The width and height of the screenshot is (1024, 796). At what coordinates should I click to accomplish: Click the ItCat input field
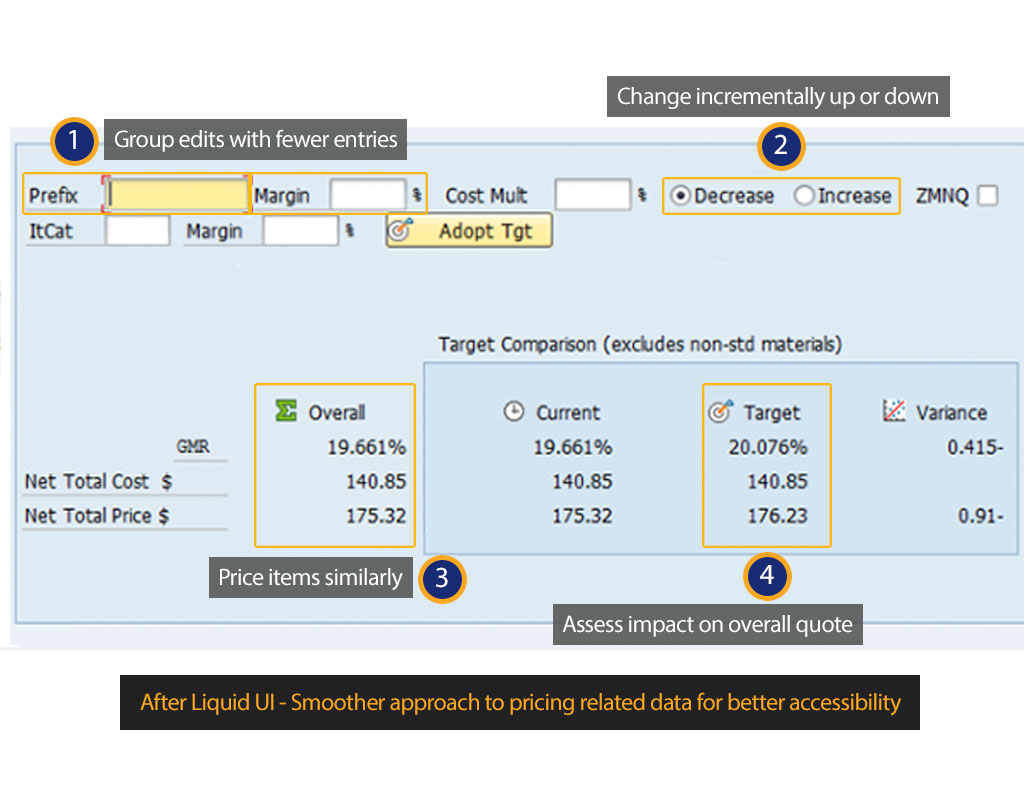pos(138,231)
